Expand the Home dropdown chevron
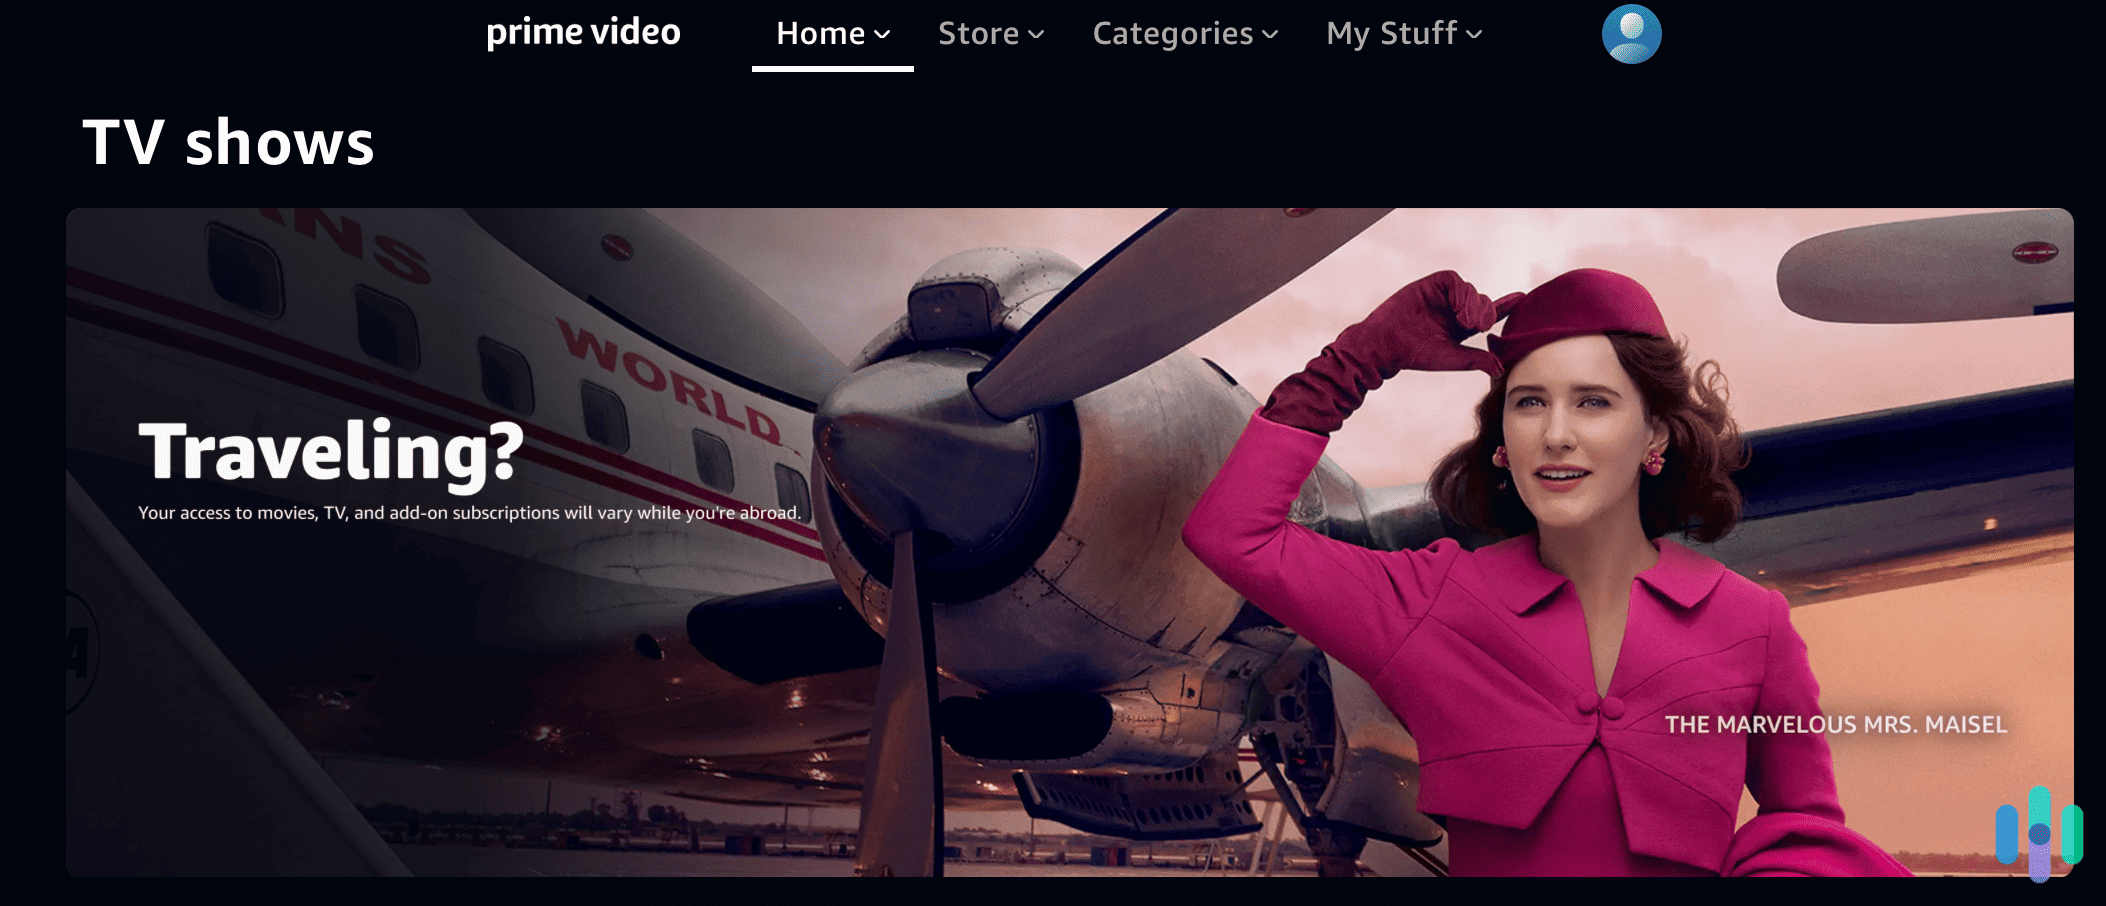The width and height of the screenshot is (2106, 906). point(883,36)
